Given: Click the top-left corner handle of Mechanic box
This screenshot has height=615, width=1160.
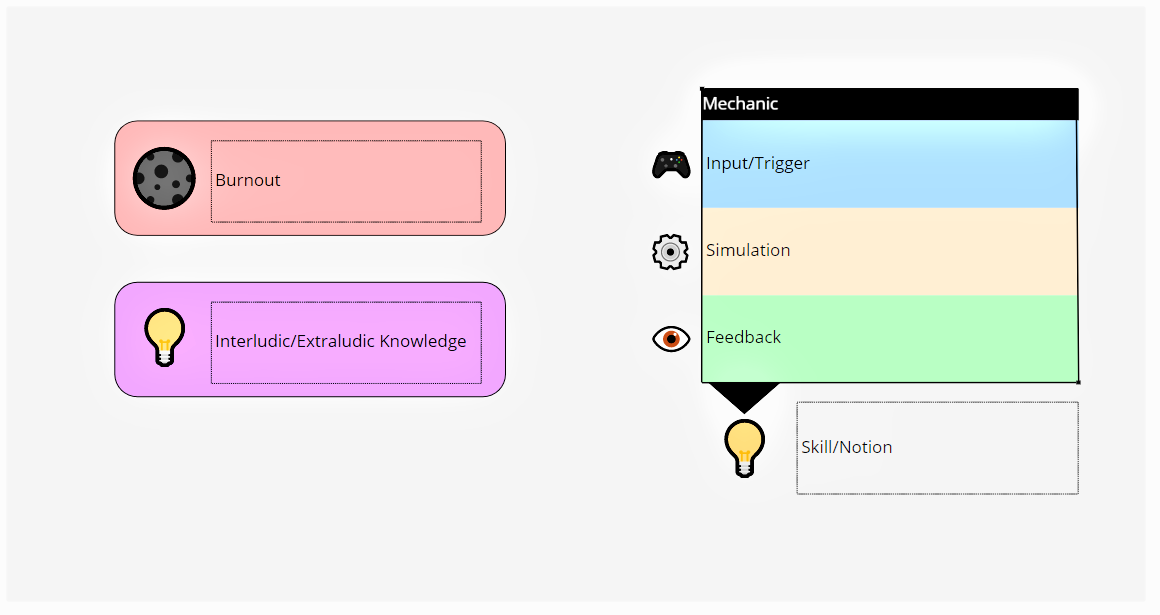Looking at the screenshot, I should pos(702,89).
